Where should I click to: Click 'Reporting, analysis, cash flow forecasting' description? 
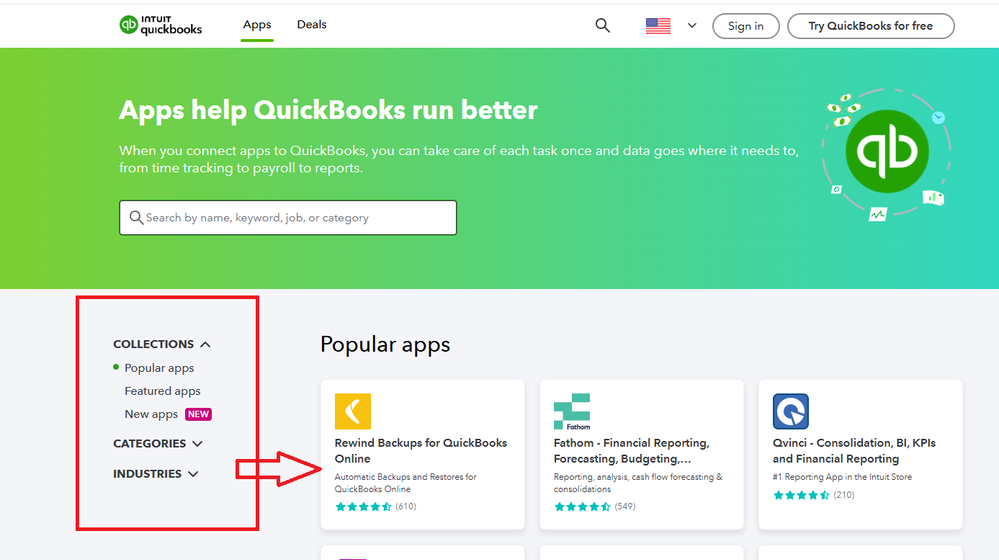[638, 483]
